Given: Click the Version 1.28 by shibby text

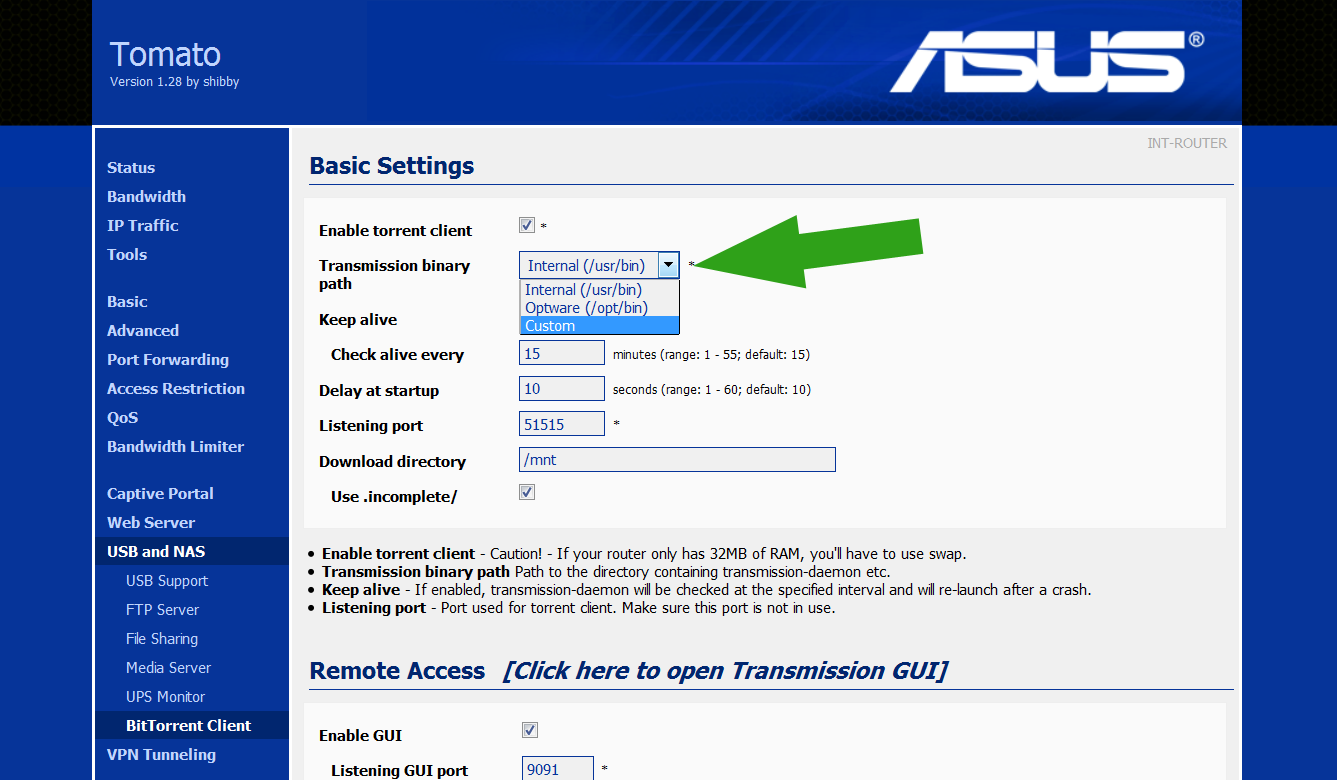Looking at the screenshot, I should [175, 82].
